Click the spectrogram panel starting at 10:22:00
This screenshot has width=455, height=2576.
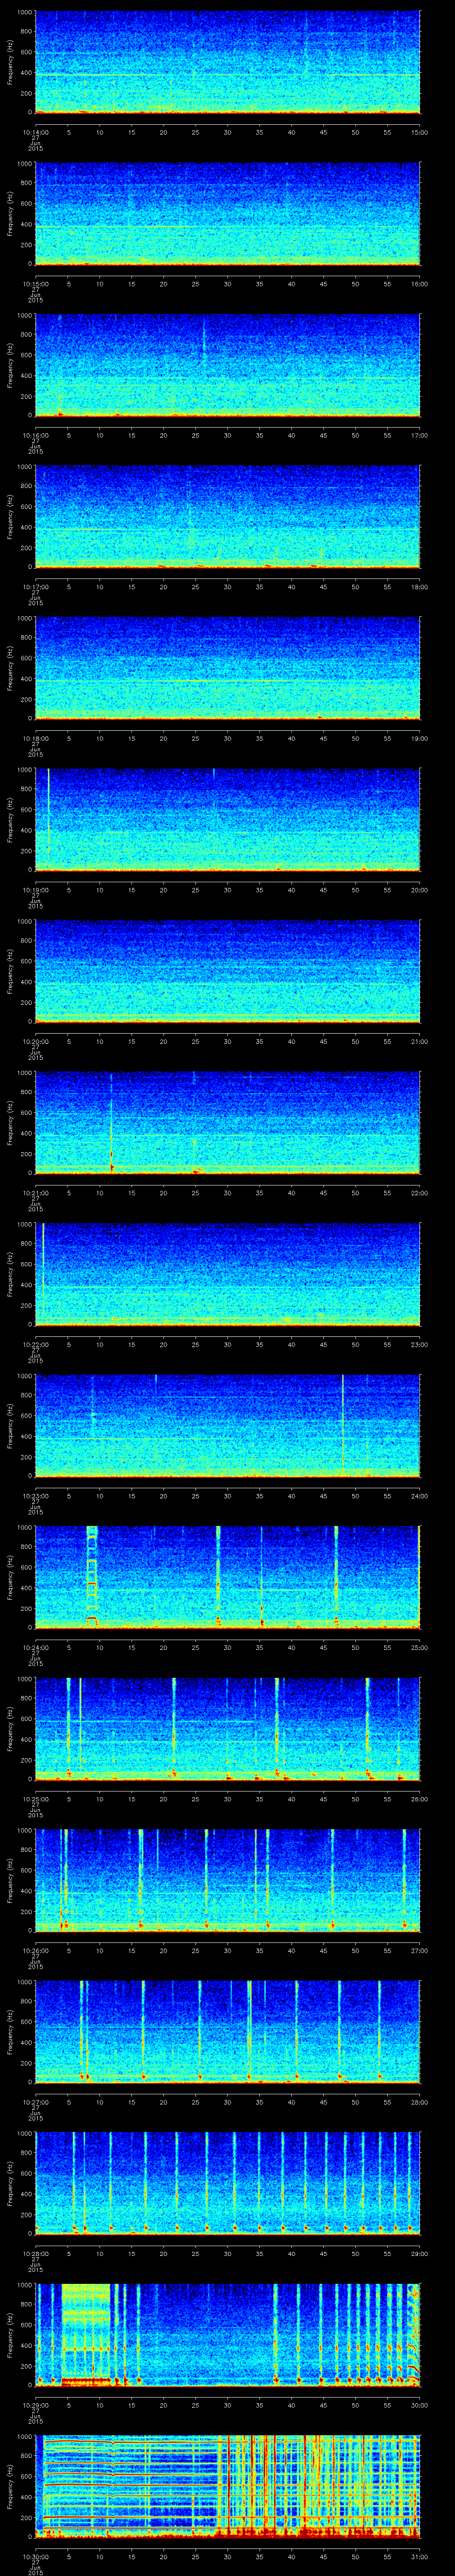pos(228,1274)
